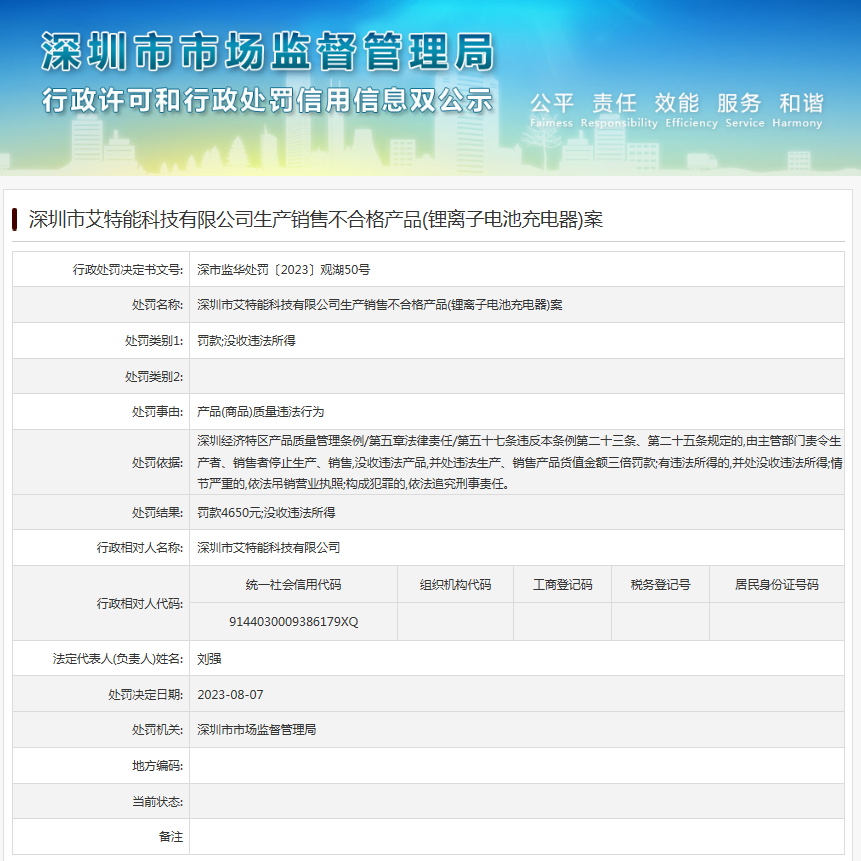Screen dimensions: 861x861
Task: Select the value 罚款;没收违法所得 in 处罚类别1
Action: coord(246,341)
